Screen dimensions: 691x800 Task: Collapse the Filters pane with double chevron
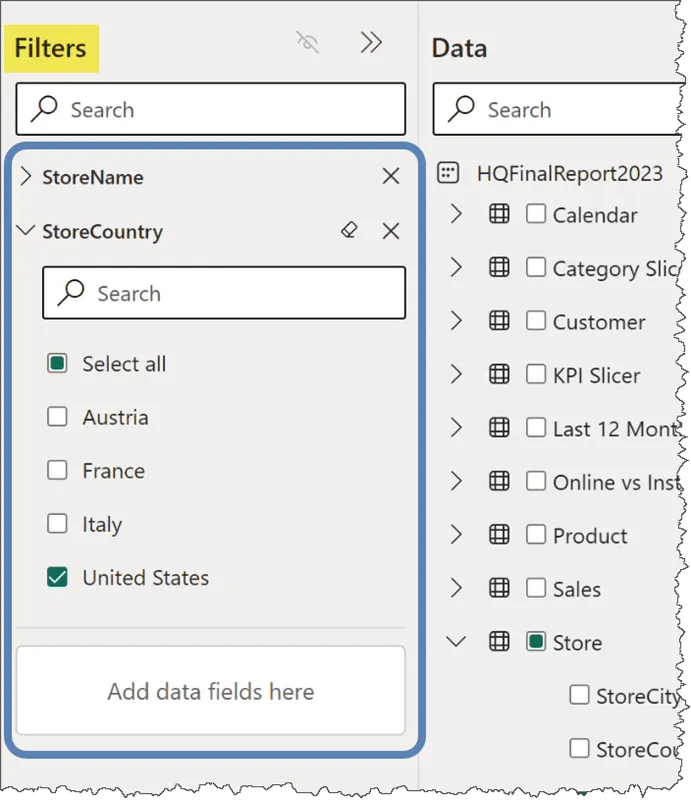click(371, 42)
